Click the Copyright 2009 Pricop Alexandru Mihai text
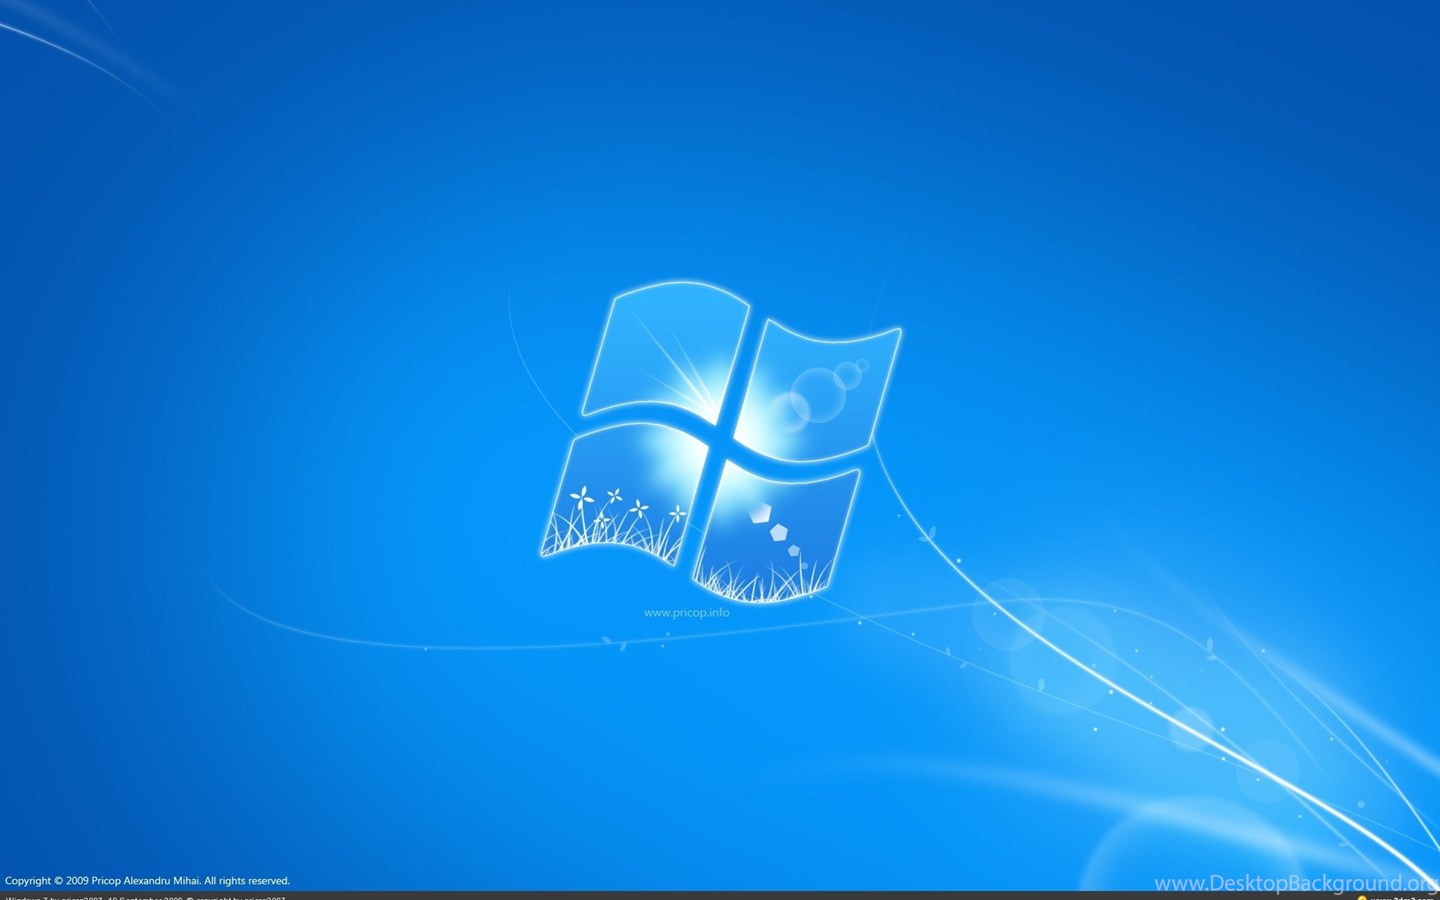The image size is (1440, 900). [x=147, y=881]
